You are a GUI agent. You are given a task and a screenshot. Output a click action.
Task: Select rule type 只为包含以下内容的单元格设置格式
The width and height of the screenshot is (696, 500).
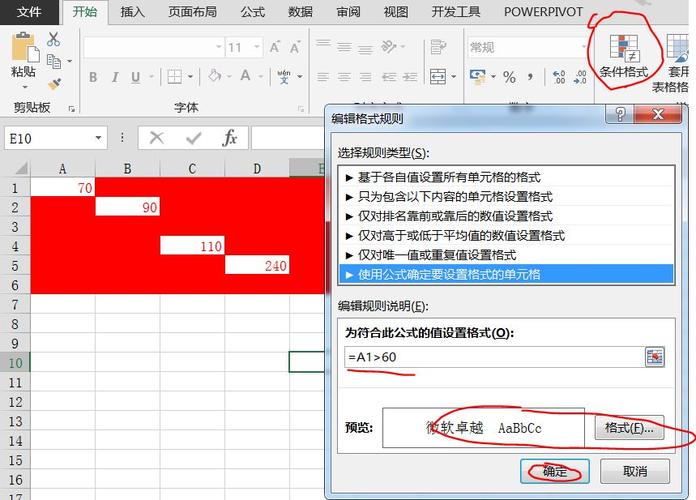click(x=506, y=197)
